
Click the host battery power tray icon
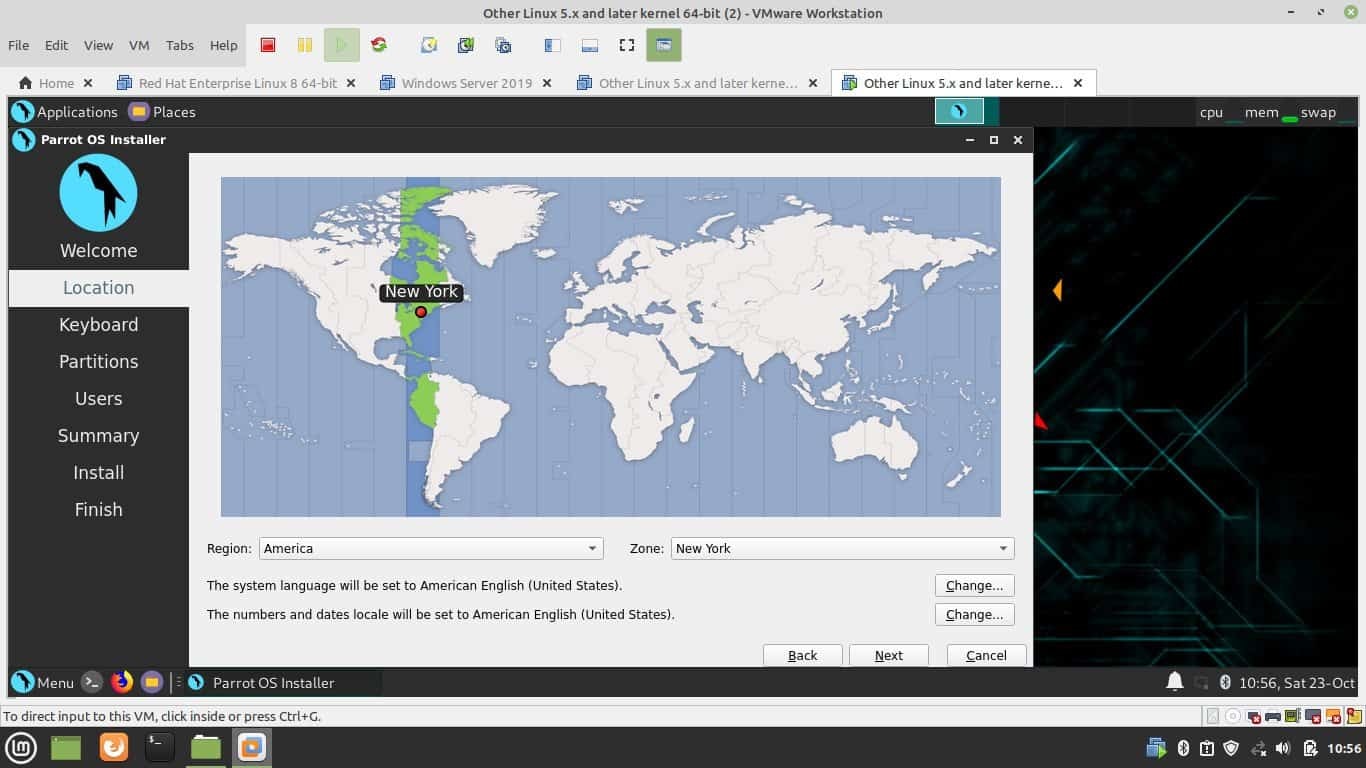(x=1310, y=748)
